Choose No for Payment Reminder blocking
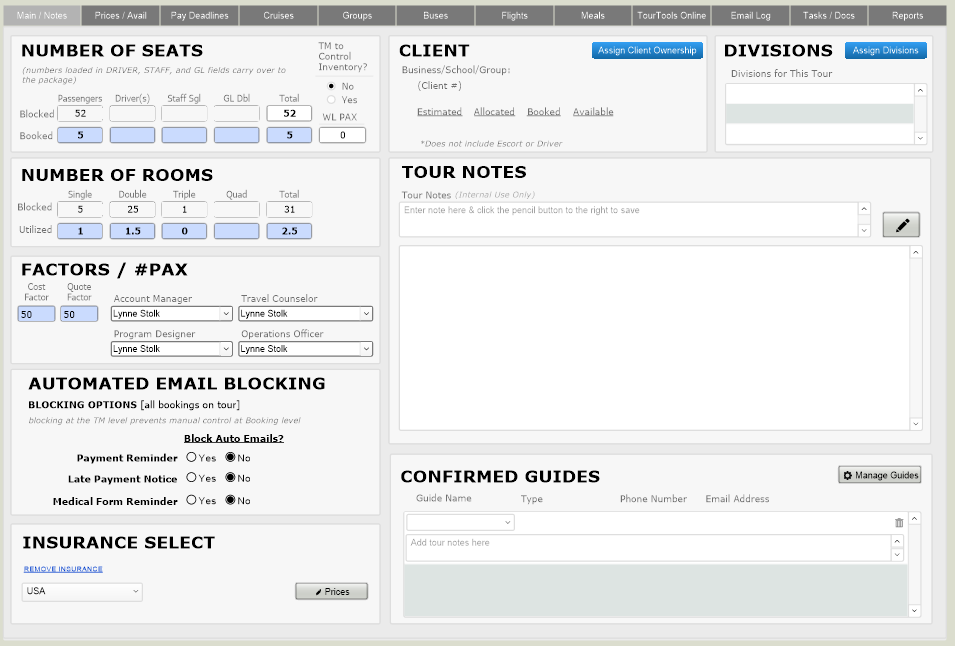The image size is (955, 646). pos(230,457)
